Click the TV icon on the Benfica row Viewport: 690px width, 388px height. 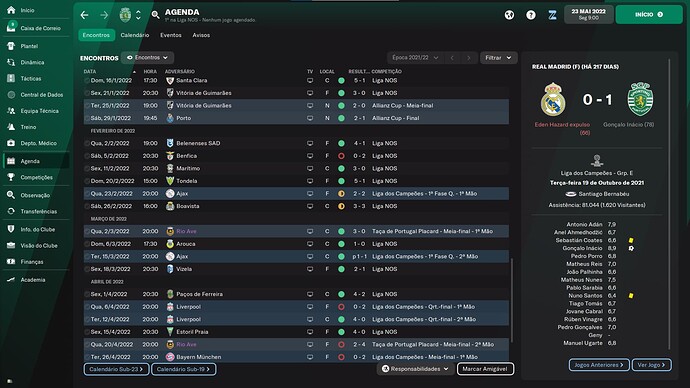pos(310,156)
